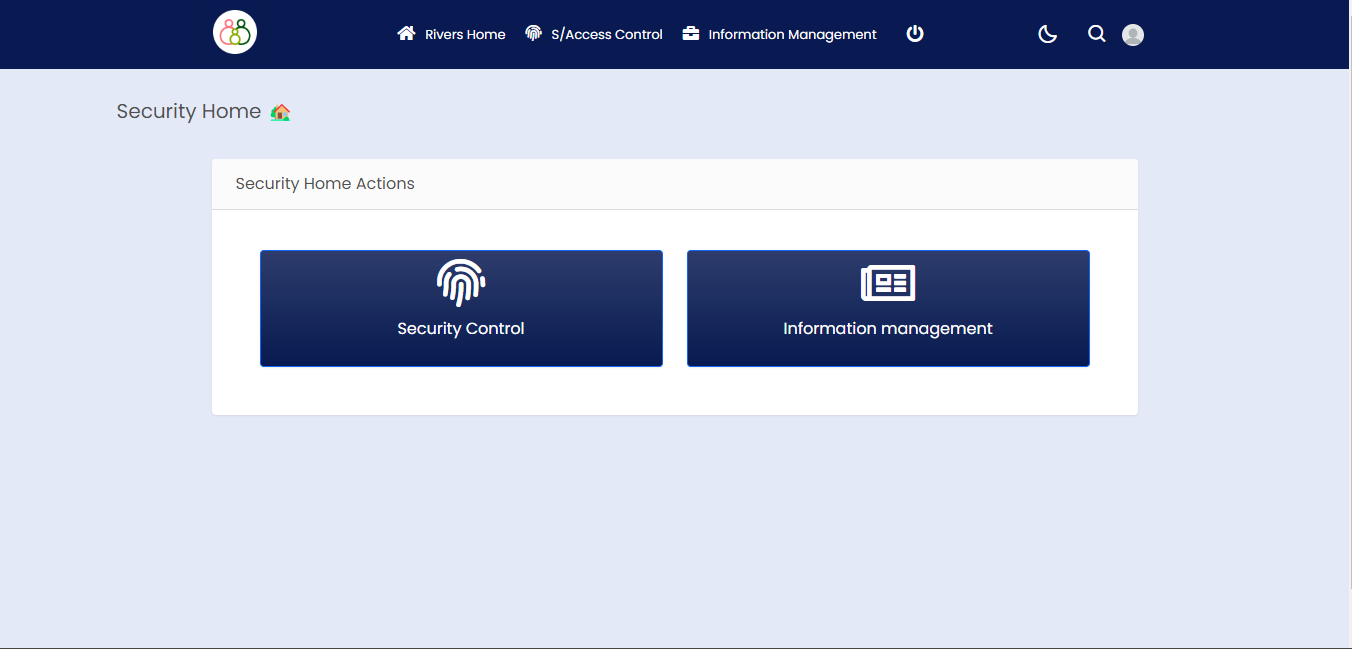The height and width of the screenshot is (649, 1352).
Task: Click the Security Home Actions panel header
Action: click(x=325, y=184)
